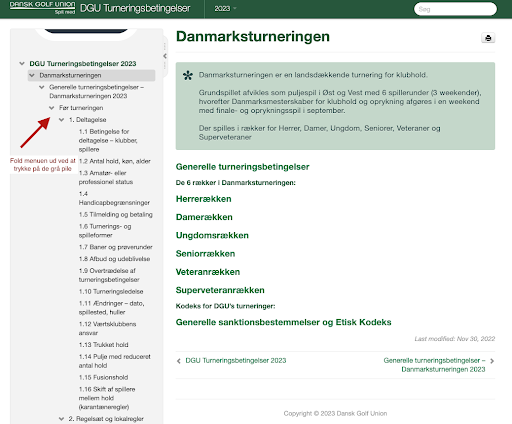Collapse the 1. Deltagelse section
Screen dimensions: 512x424
coord(62,120)
